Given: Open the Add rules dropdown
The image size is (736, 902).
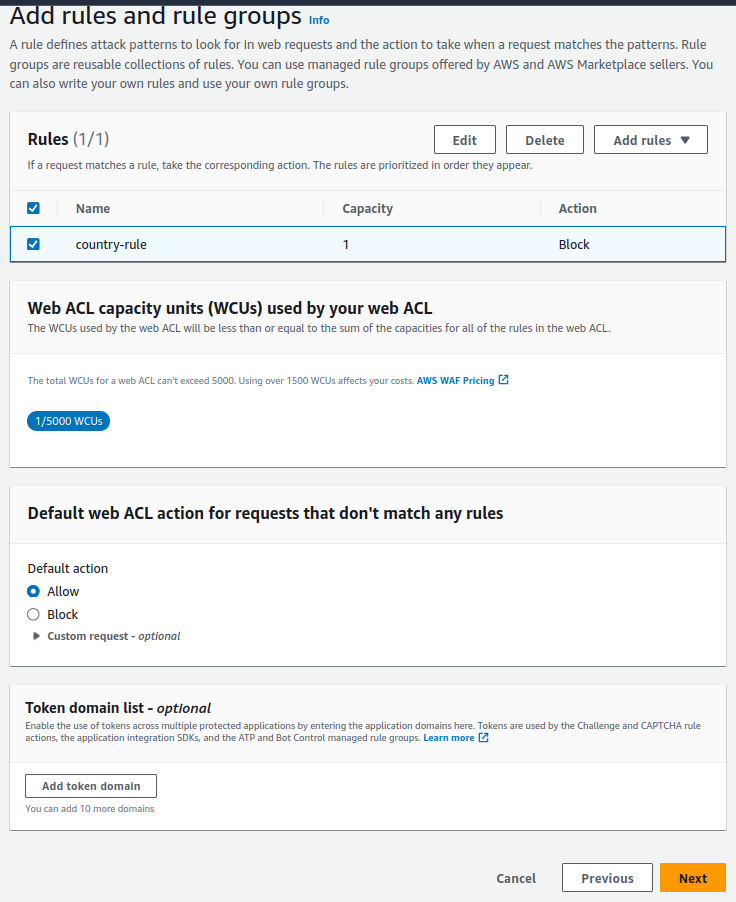Looking at the screenshot, I should click(650, 140).
